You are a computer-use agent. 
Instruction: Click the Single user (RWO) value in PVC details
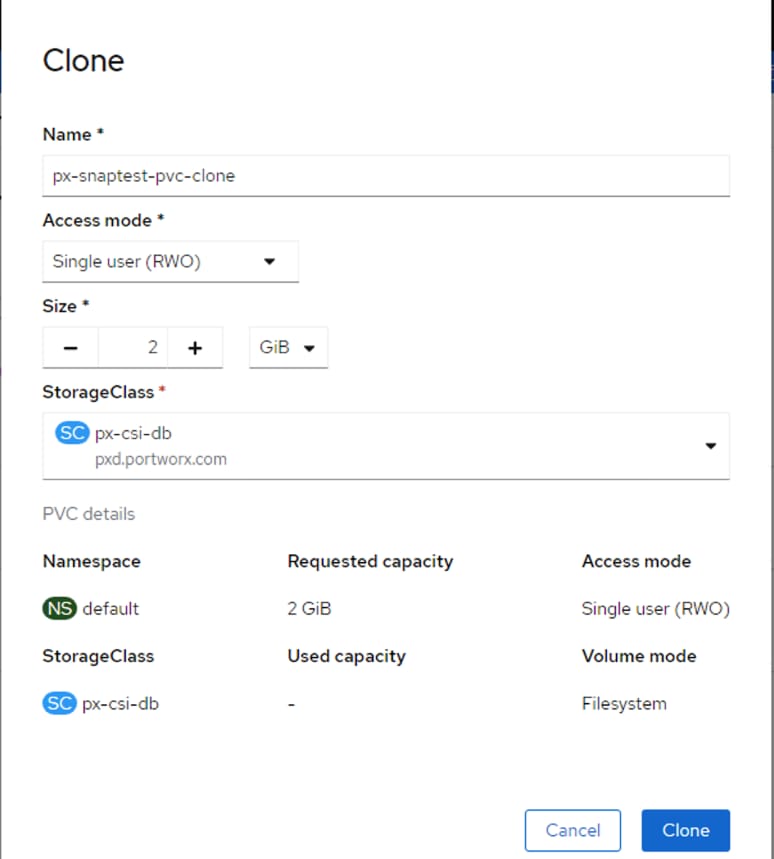click(655, 608)
